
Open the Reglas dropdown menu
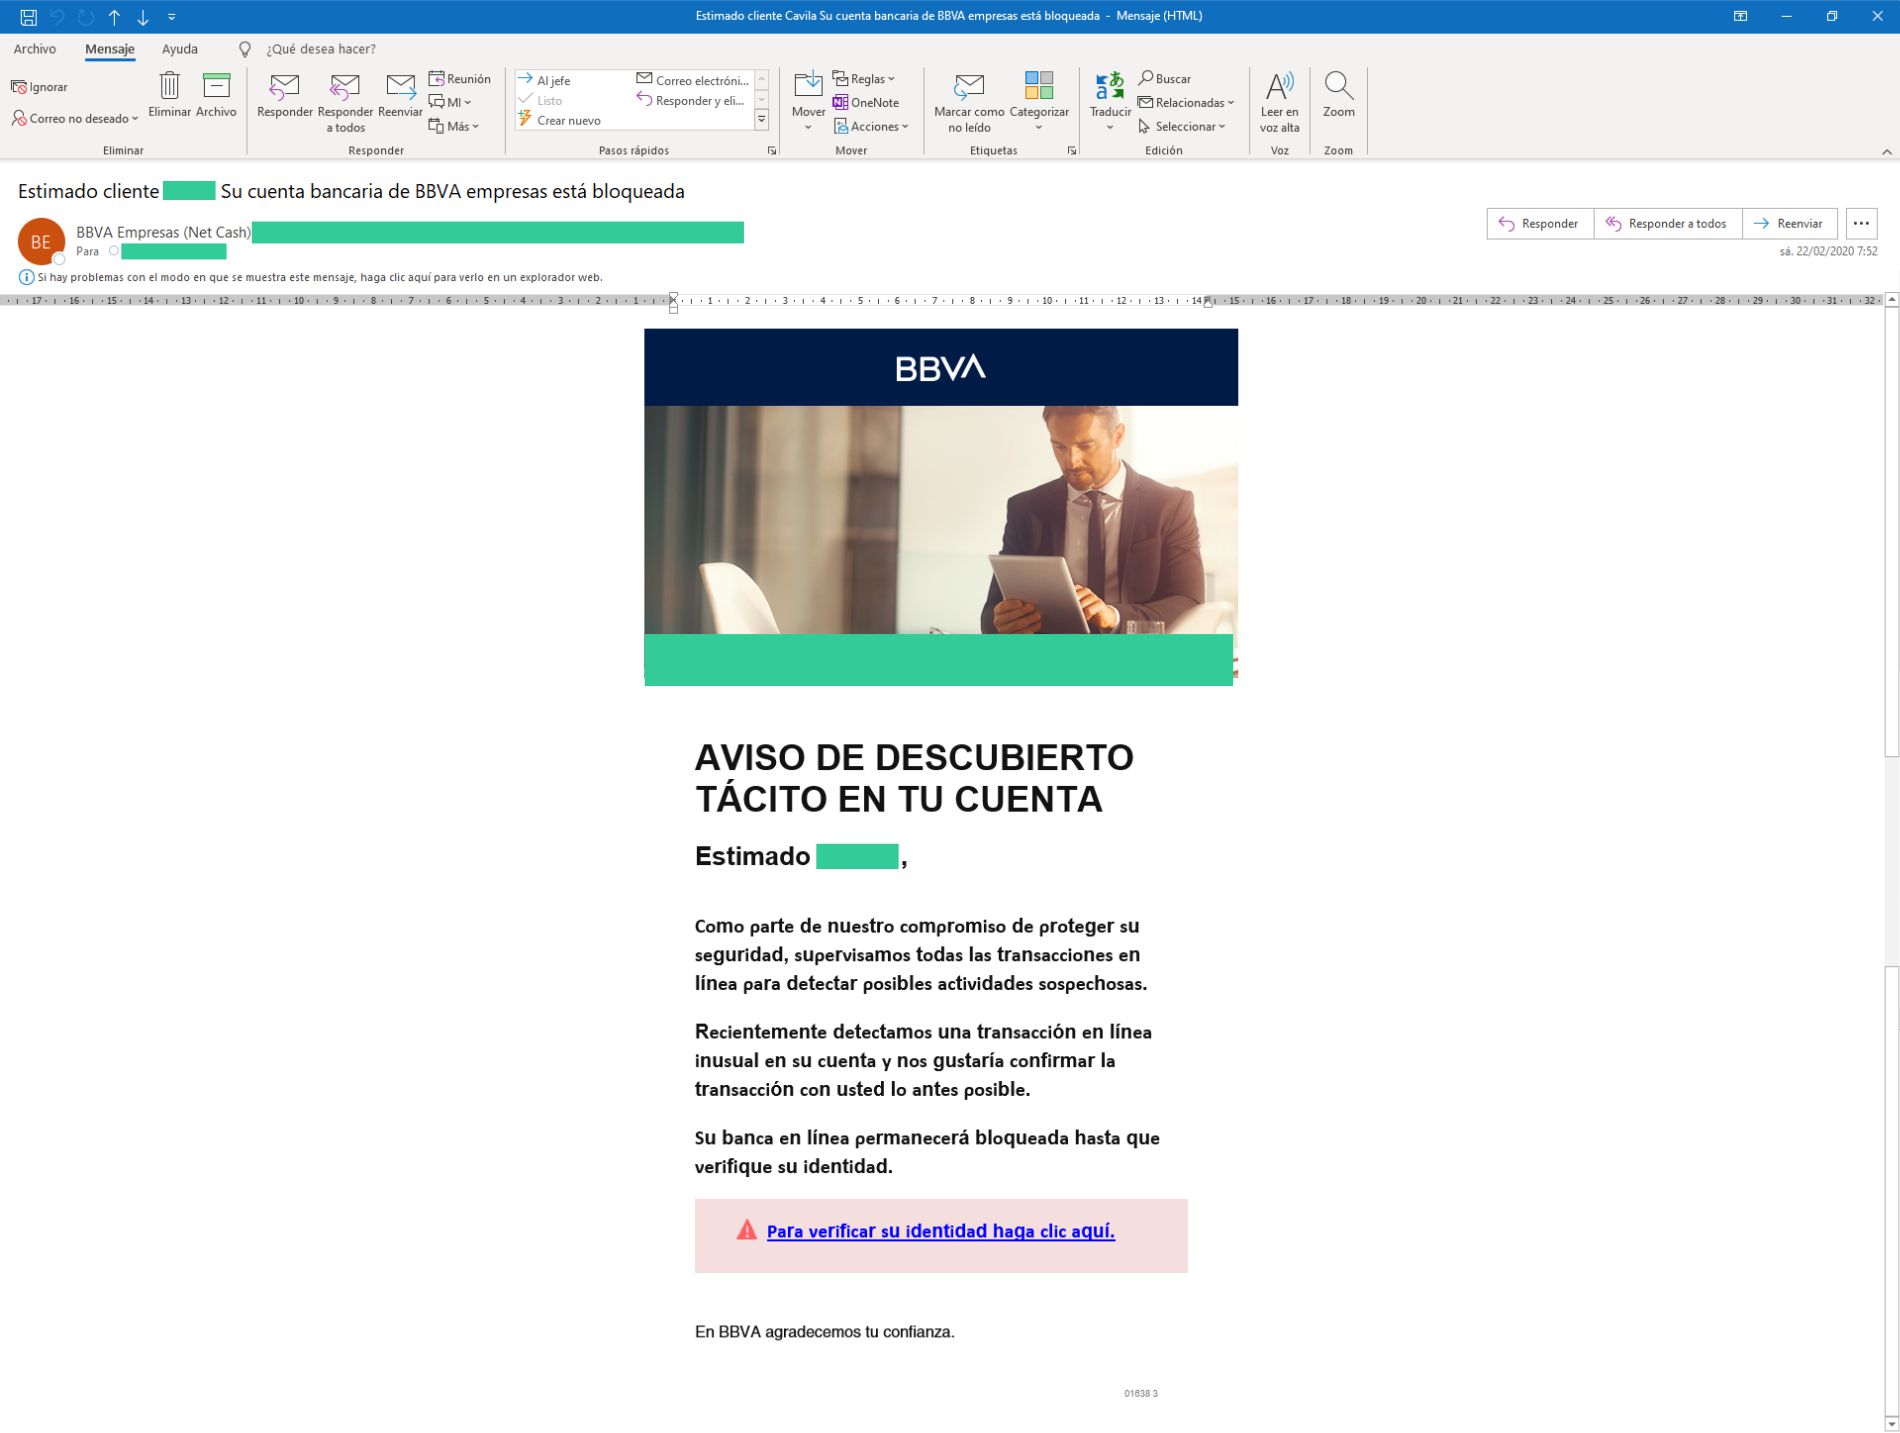click(865, 79)
